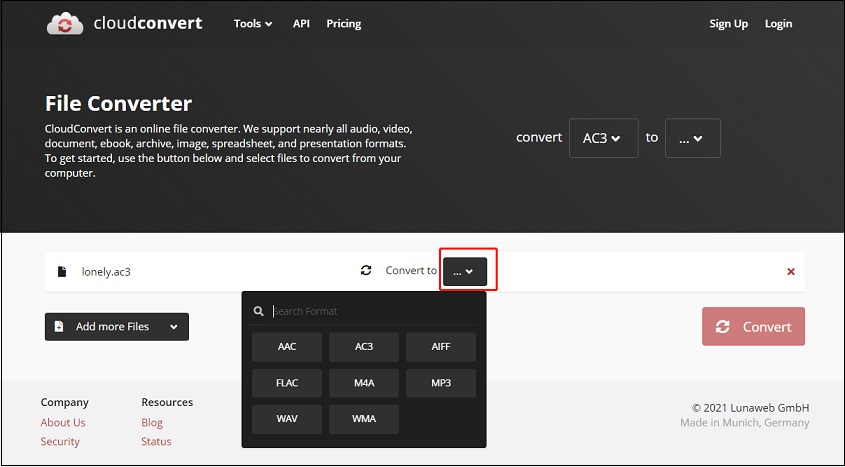Open the Security link
The width and height of the screenshot is (845, 467).
click(60, 441)
